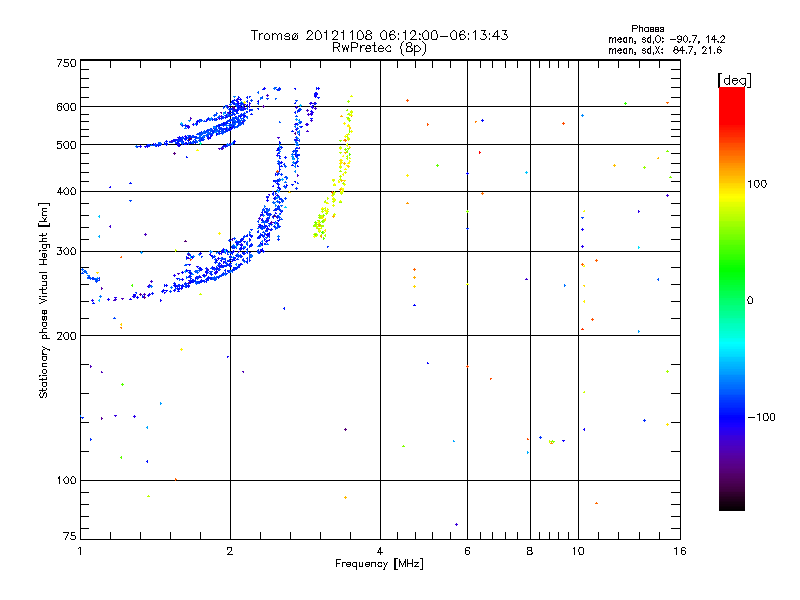Click the black bottom of the colorbar
The width and height of the screenshot is (800, 600).
732,503
